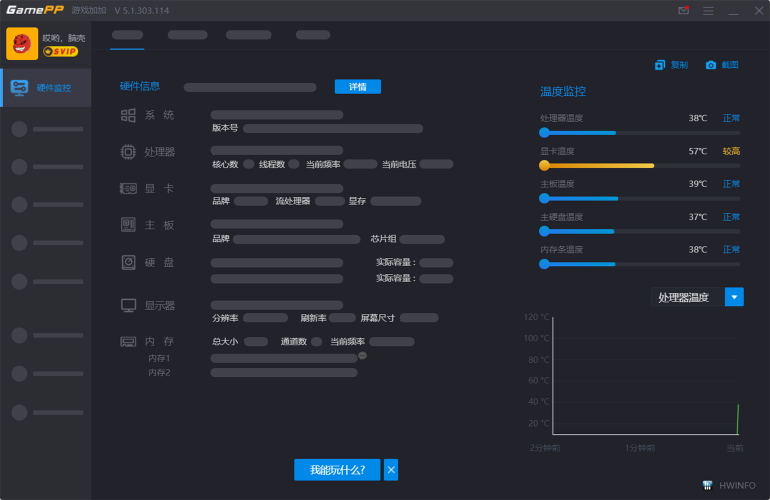The height and width of the screenshot is (500, 770).
Task: Click the 截图 screenshot camera icon
Action: [711, 65]
